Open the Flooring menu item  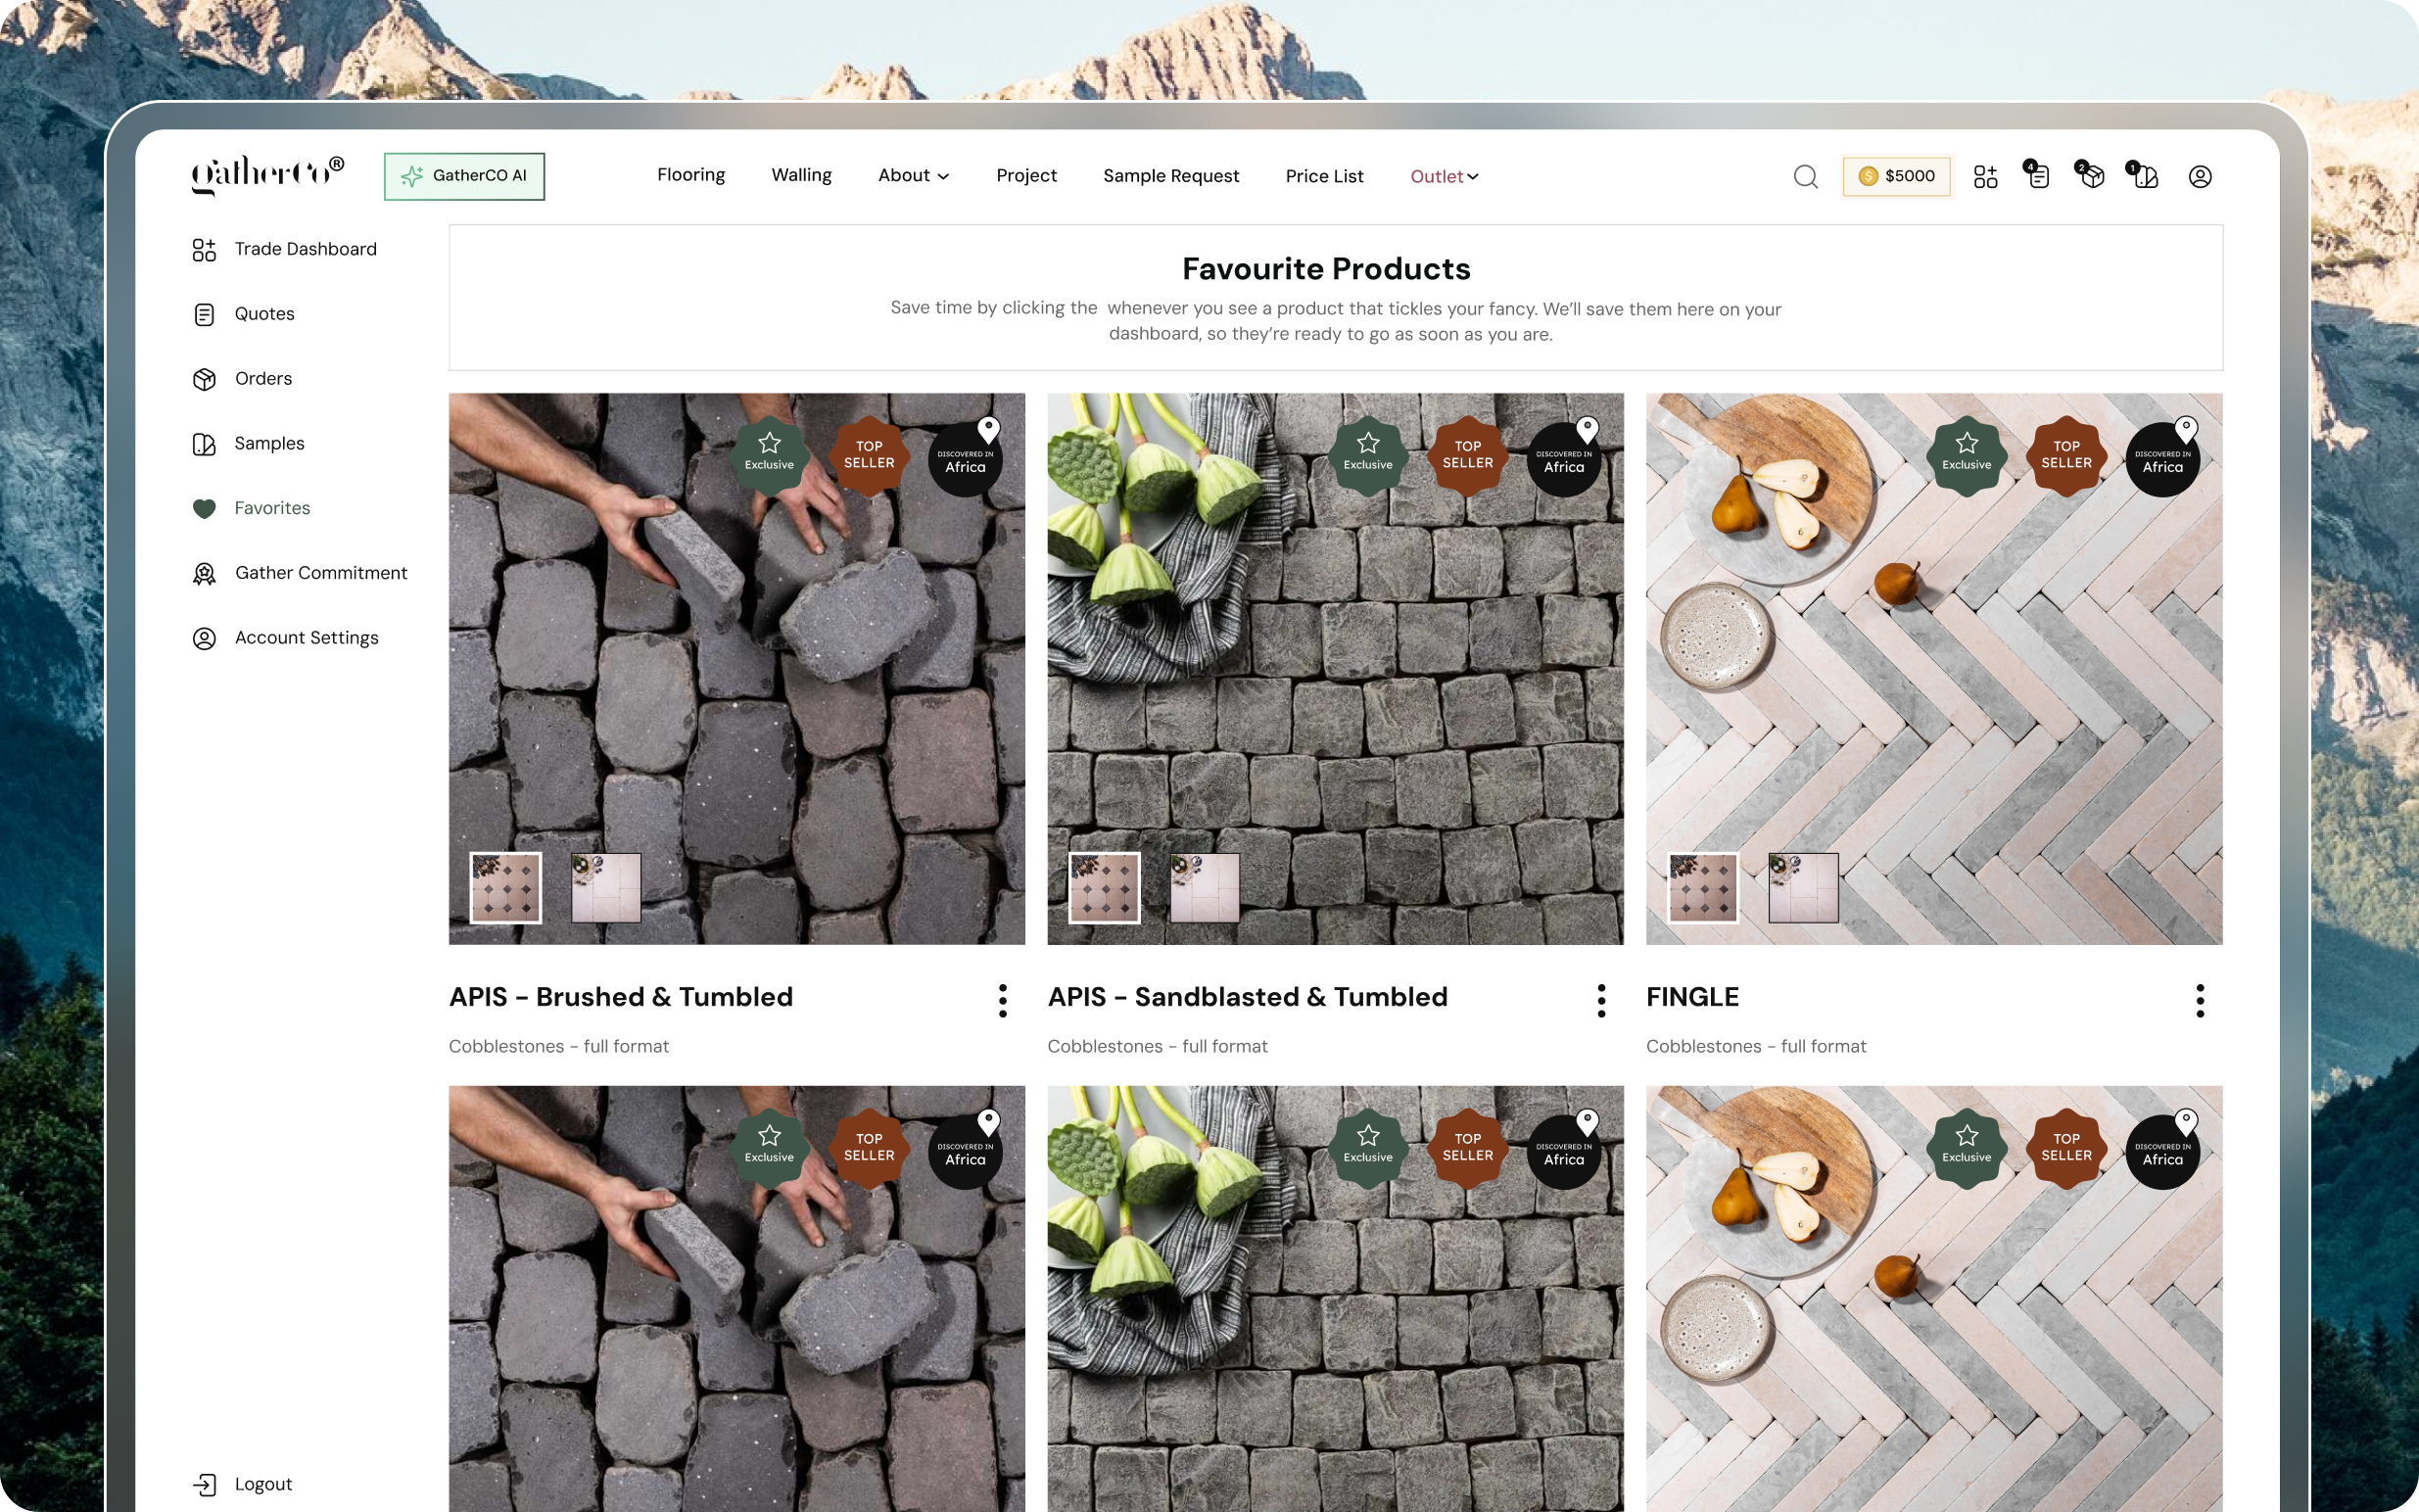[x=691, y=175]
